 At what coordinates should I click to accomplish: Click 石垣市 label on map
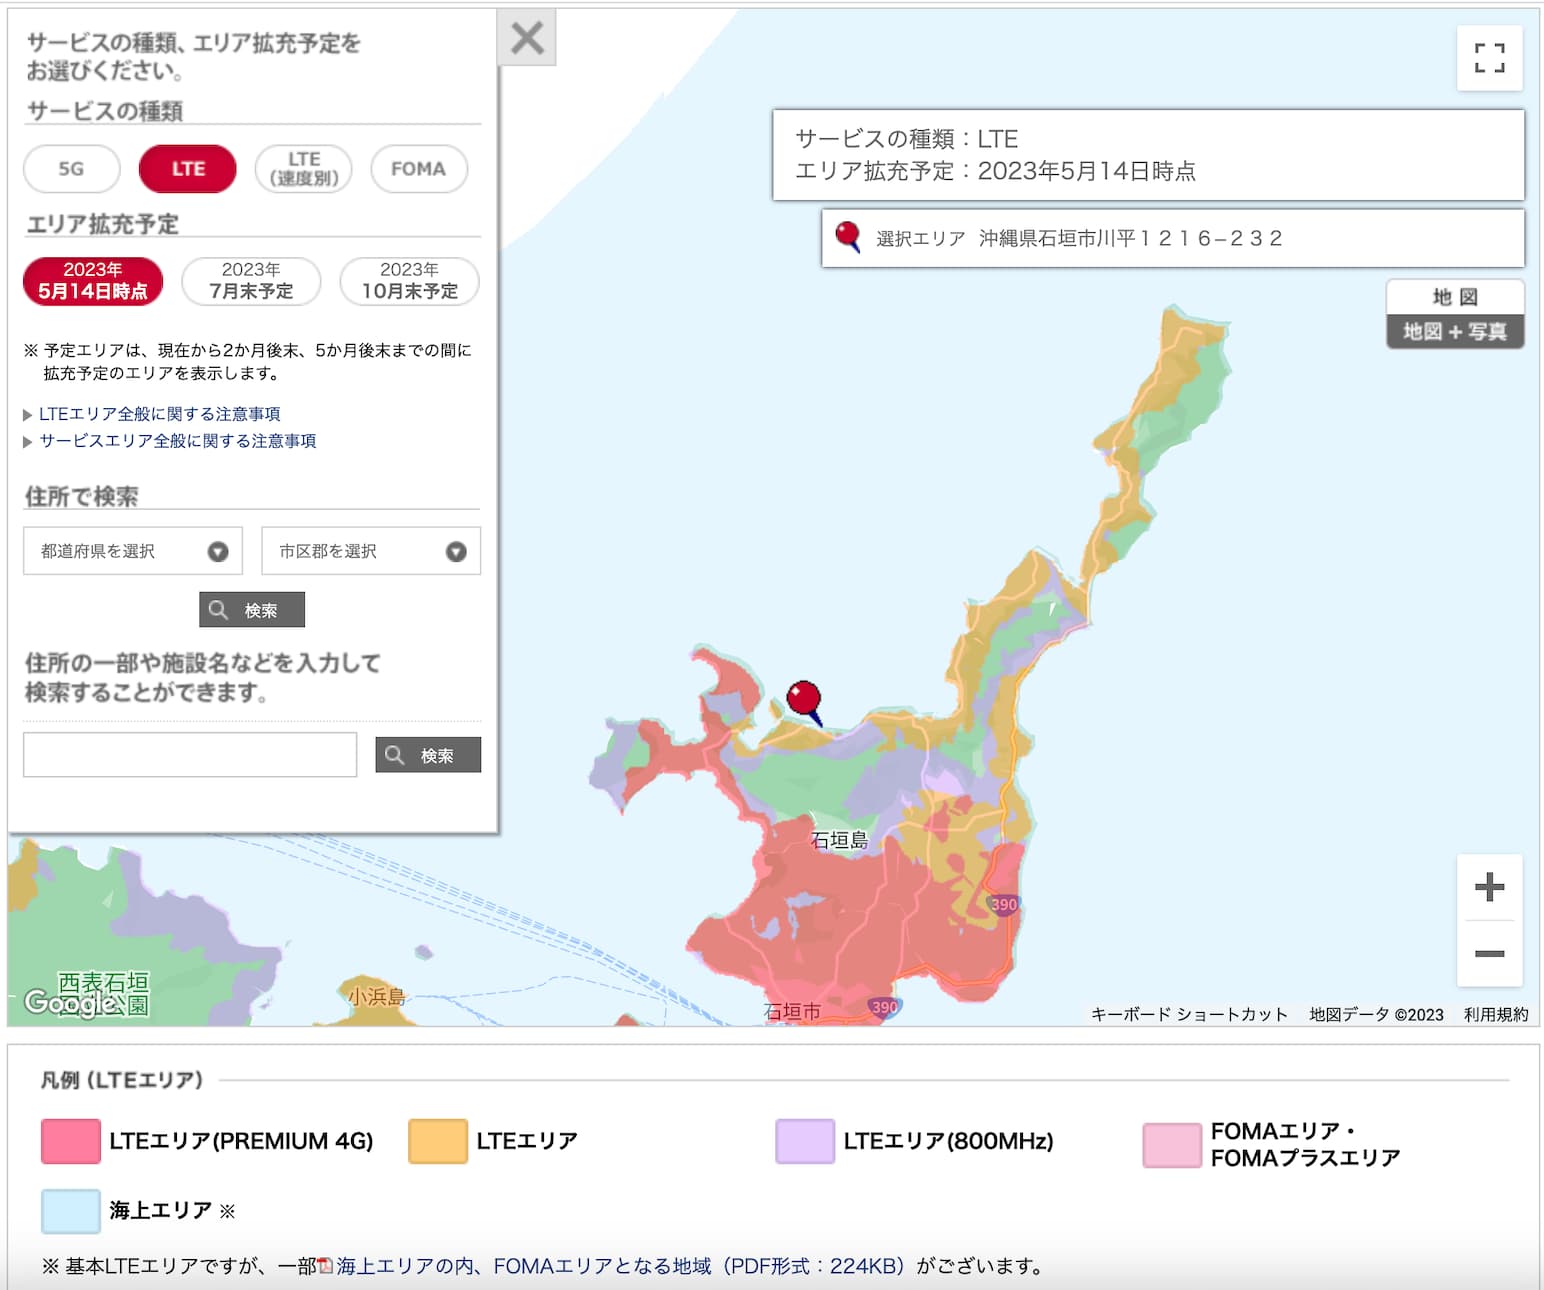[x=792, y=1011]
